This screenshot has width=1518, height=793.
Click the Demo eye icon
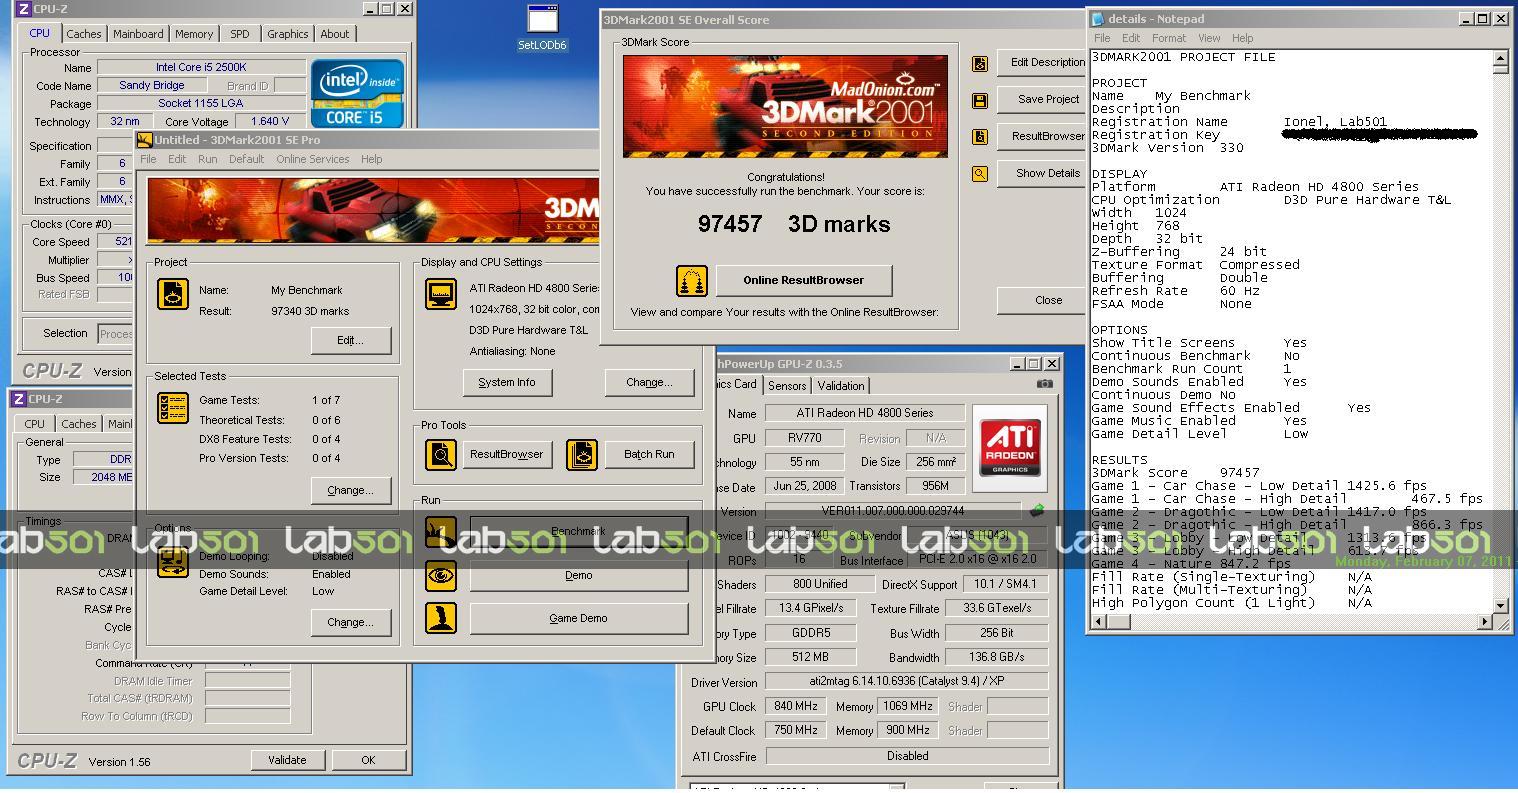pos(441,576)
